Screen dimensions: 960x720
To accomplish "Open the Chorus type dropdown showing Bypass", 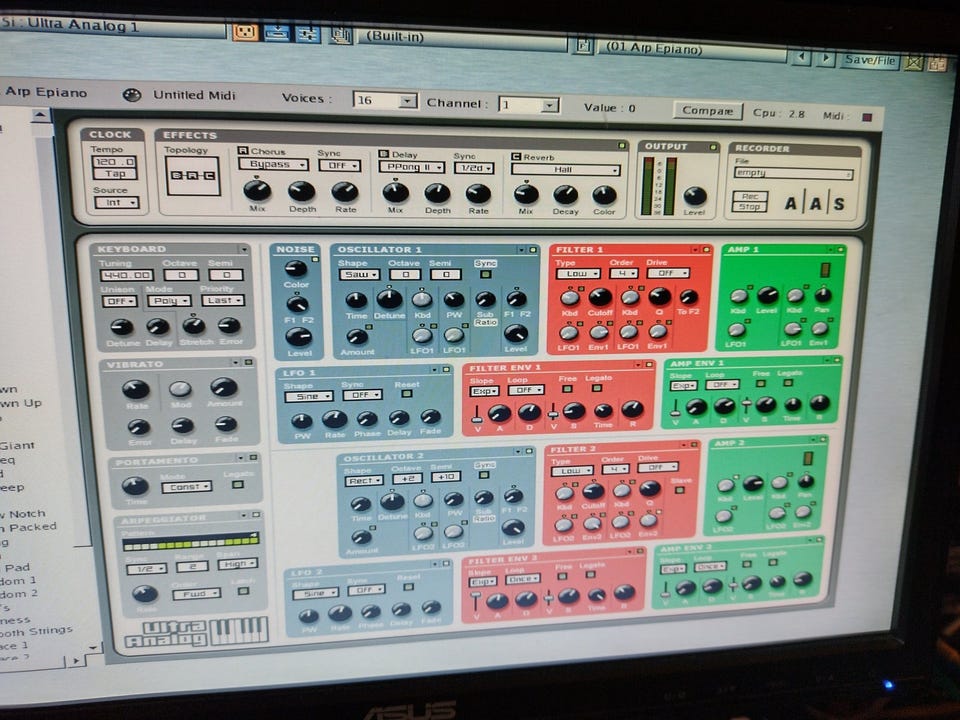I will (x=273, y=164).
